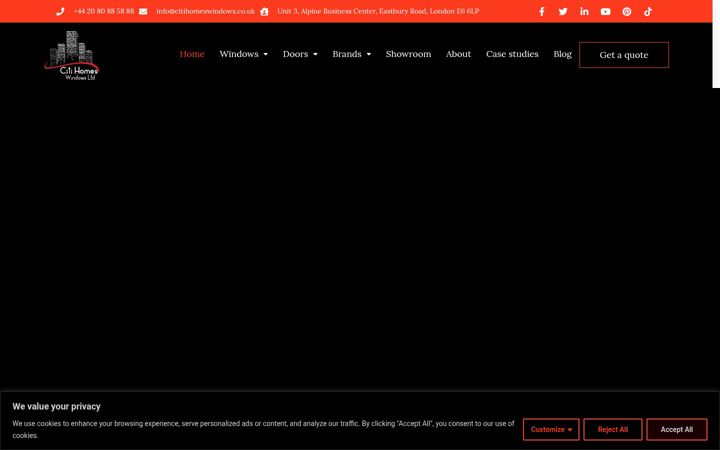720x450 pixels.
Task: Click the envelope email icon
Action: [143, 11]
